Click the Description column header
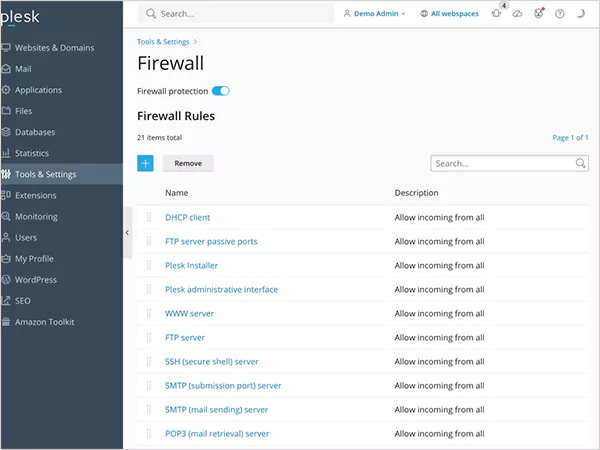 coord(416,193)
